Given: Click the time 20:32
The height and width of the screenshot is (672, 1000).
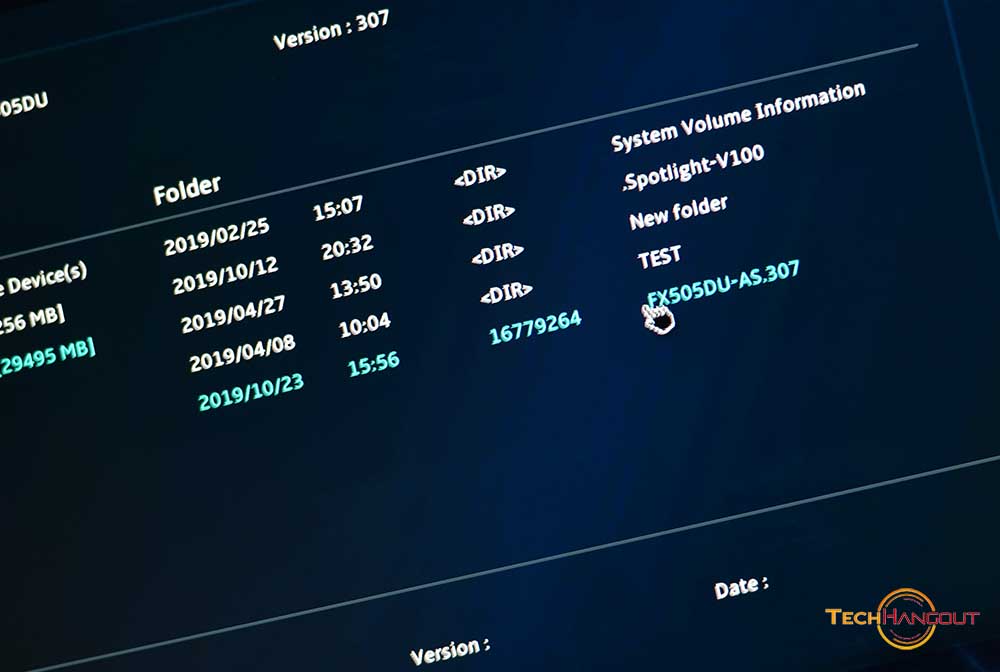Looking at the screenshot, I should (347, 247).
